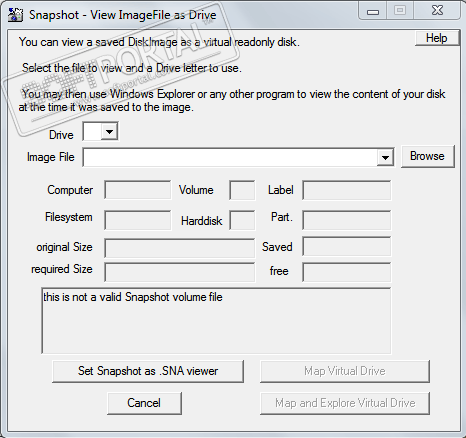The width and height of the screenshot is (466, 438).
Task: Click the 'Image File' label
Action: pyautogui.click(x=51, y=157)
